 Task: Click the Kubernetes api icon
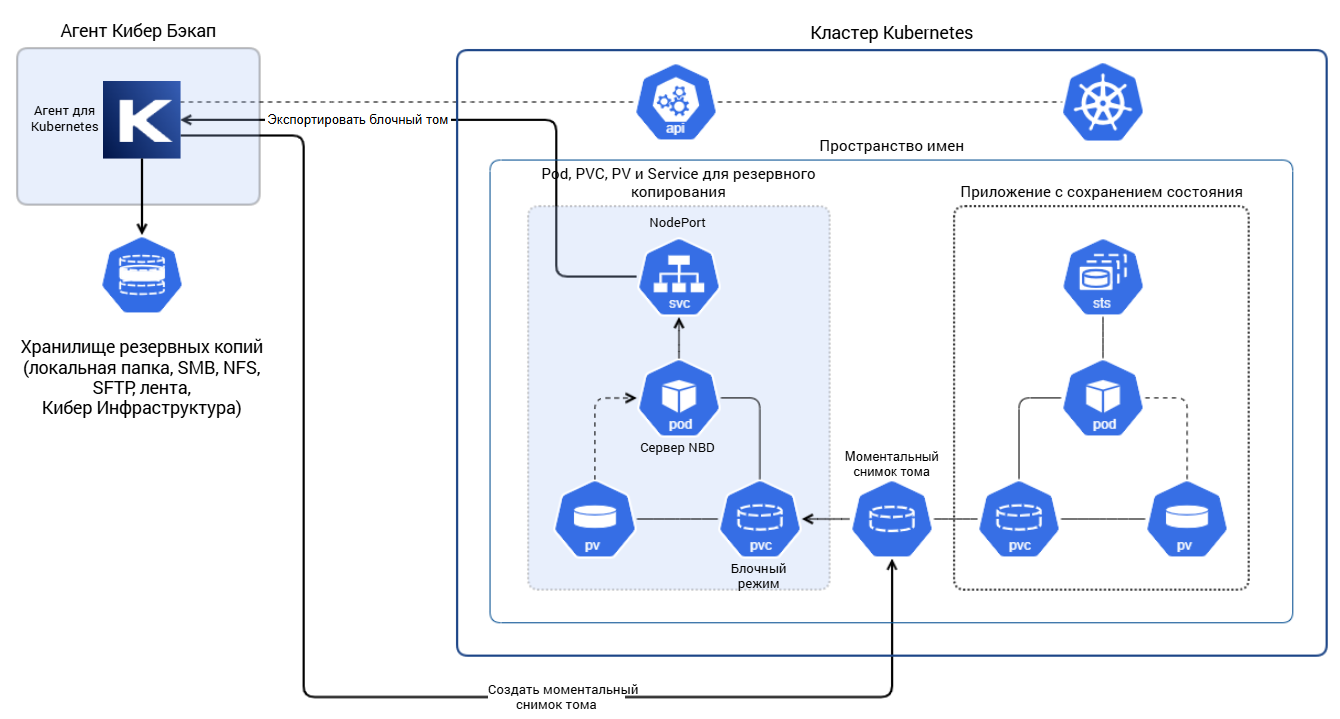[678, 104]
